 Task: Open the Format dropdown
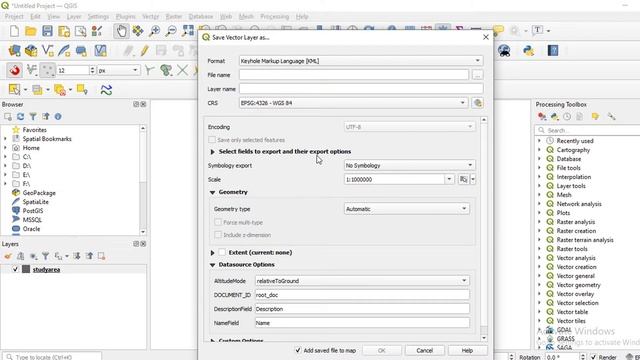pyautogui.click(x=361, y=61)
